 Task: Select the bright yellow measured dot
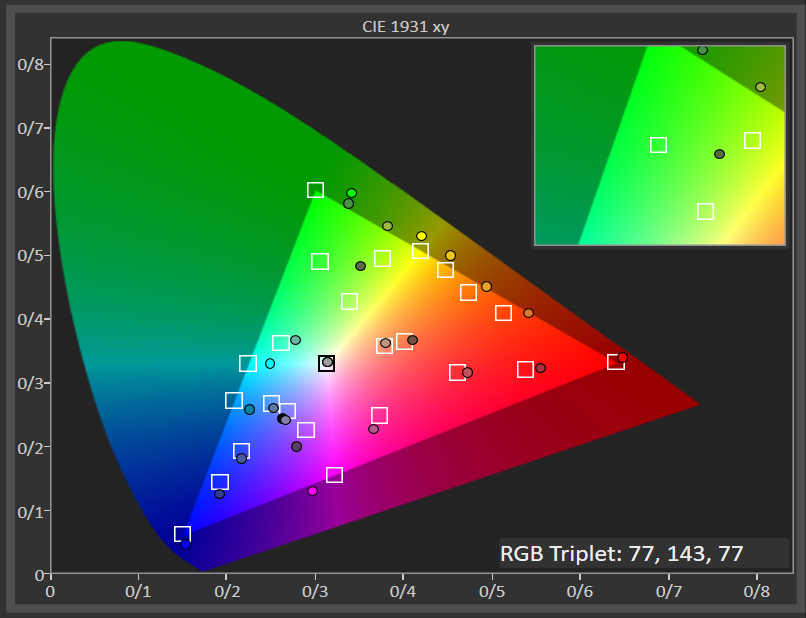[422, 236]
